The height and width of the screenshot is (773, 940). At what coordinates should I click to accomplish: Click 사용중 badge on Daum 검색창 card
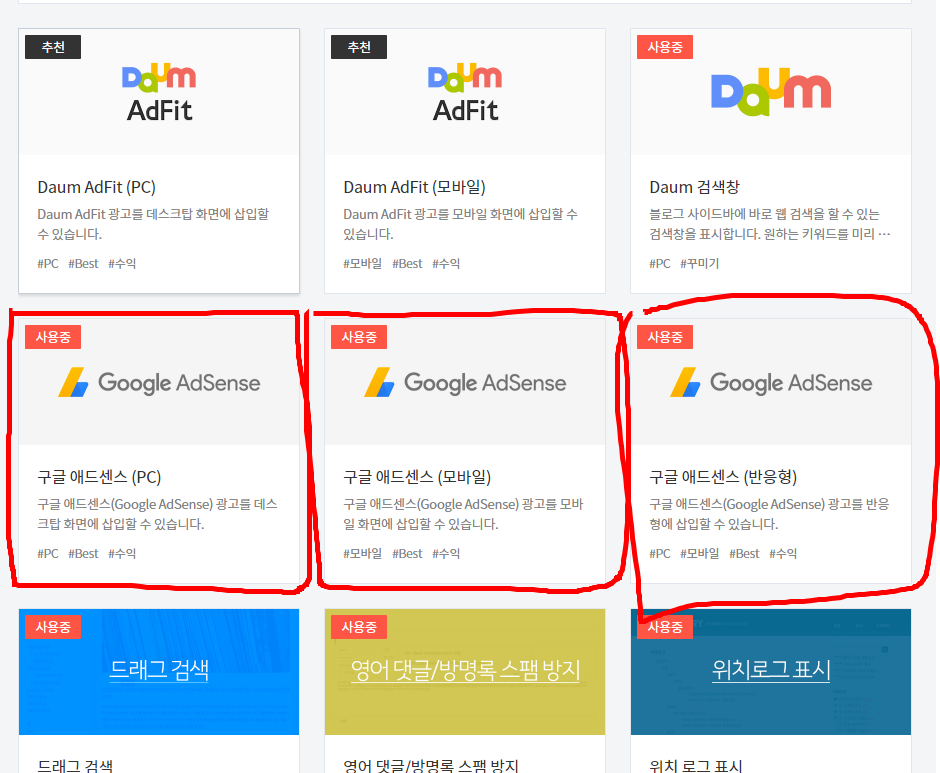tap(665, 47)
